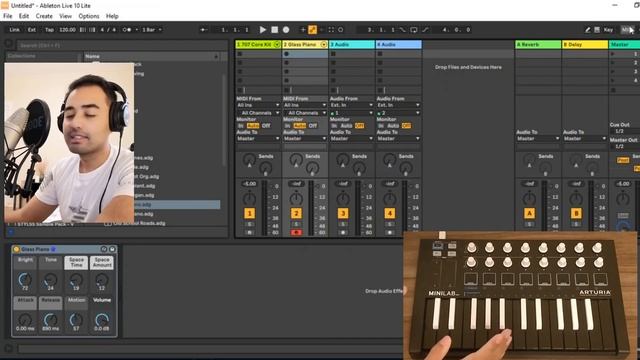This screenshot has width=640, height=360.
Task: Open B Delay Audio To dropdown
Action: pos(585,139)
